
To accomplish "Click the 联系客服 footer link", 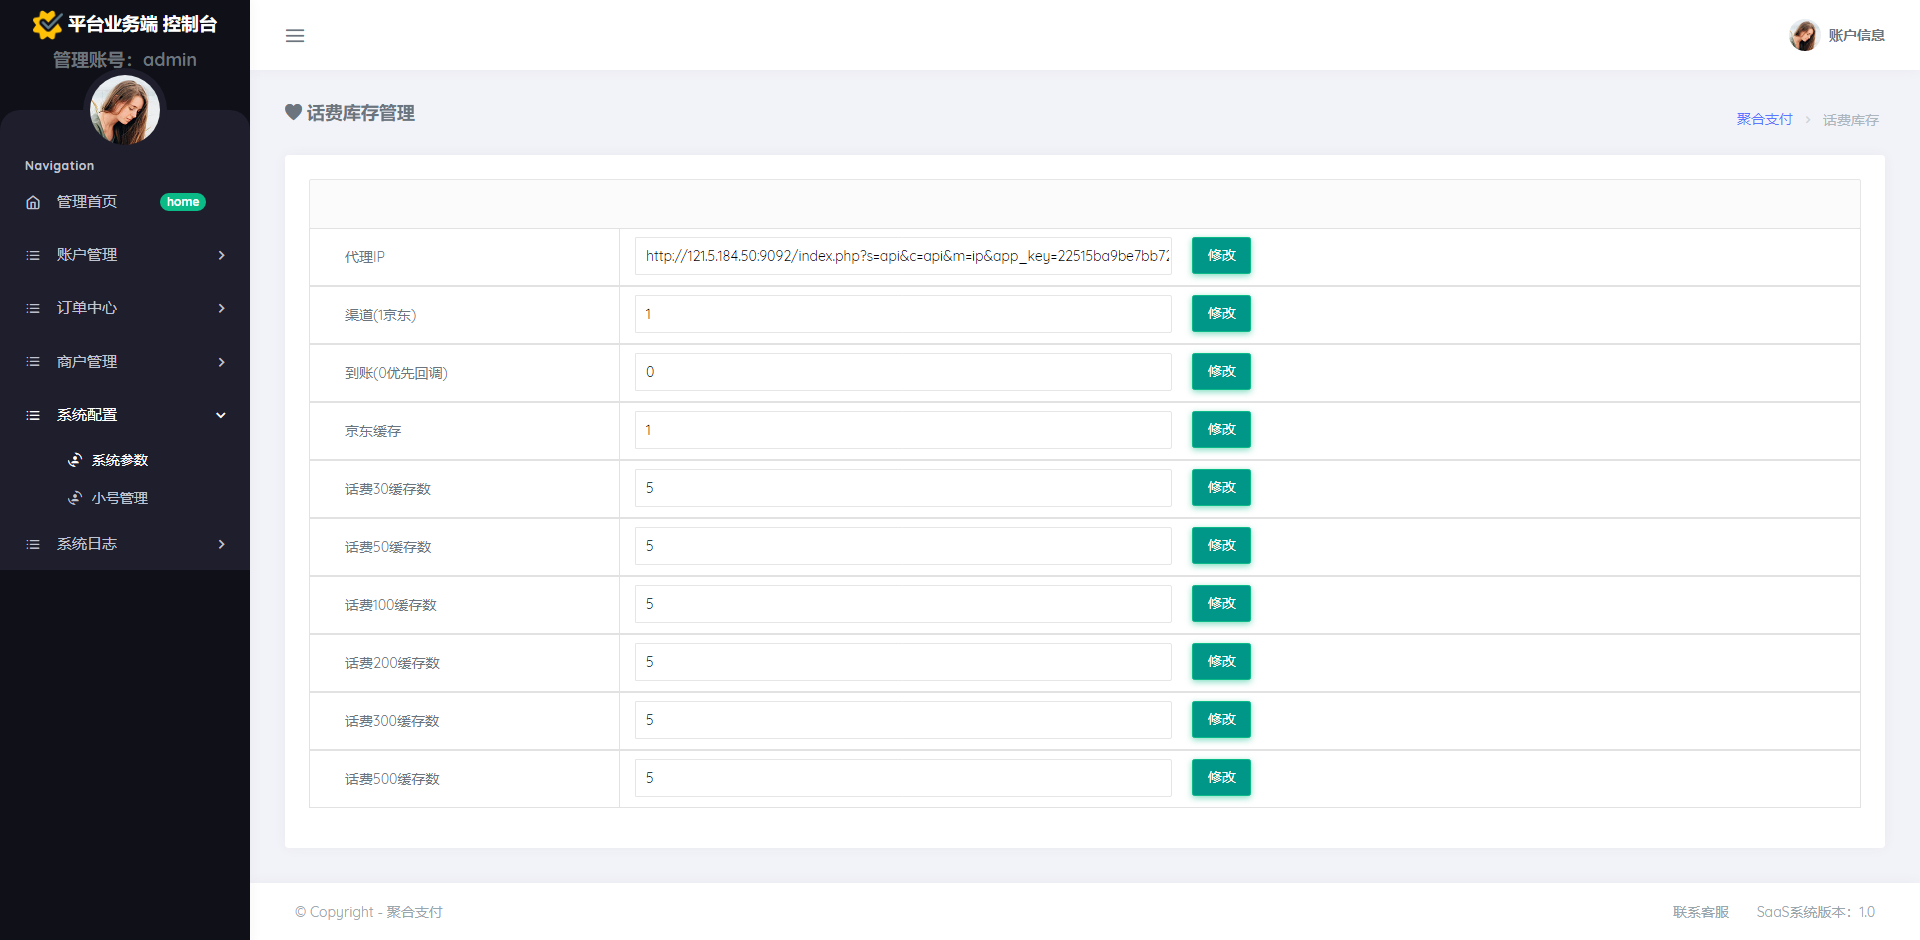I will tap(1700, 912).
